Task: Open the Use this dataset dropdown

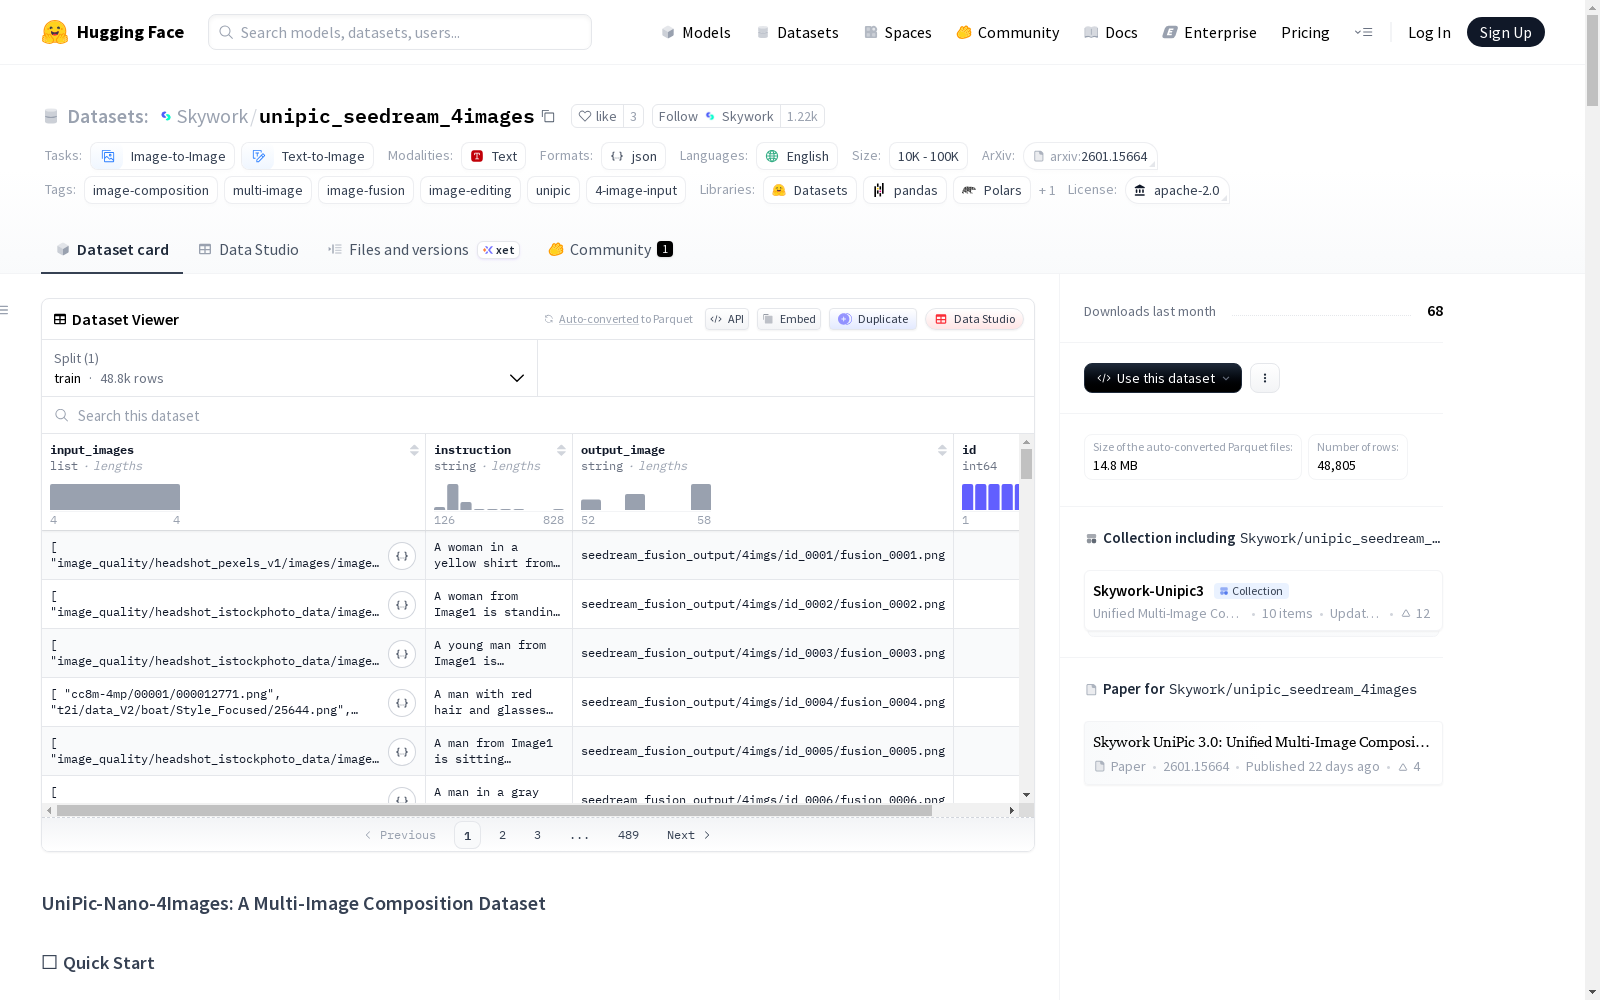Action: (x=1163, y=378)
